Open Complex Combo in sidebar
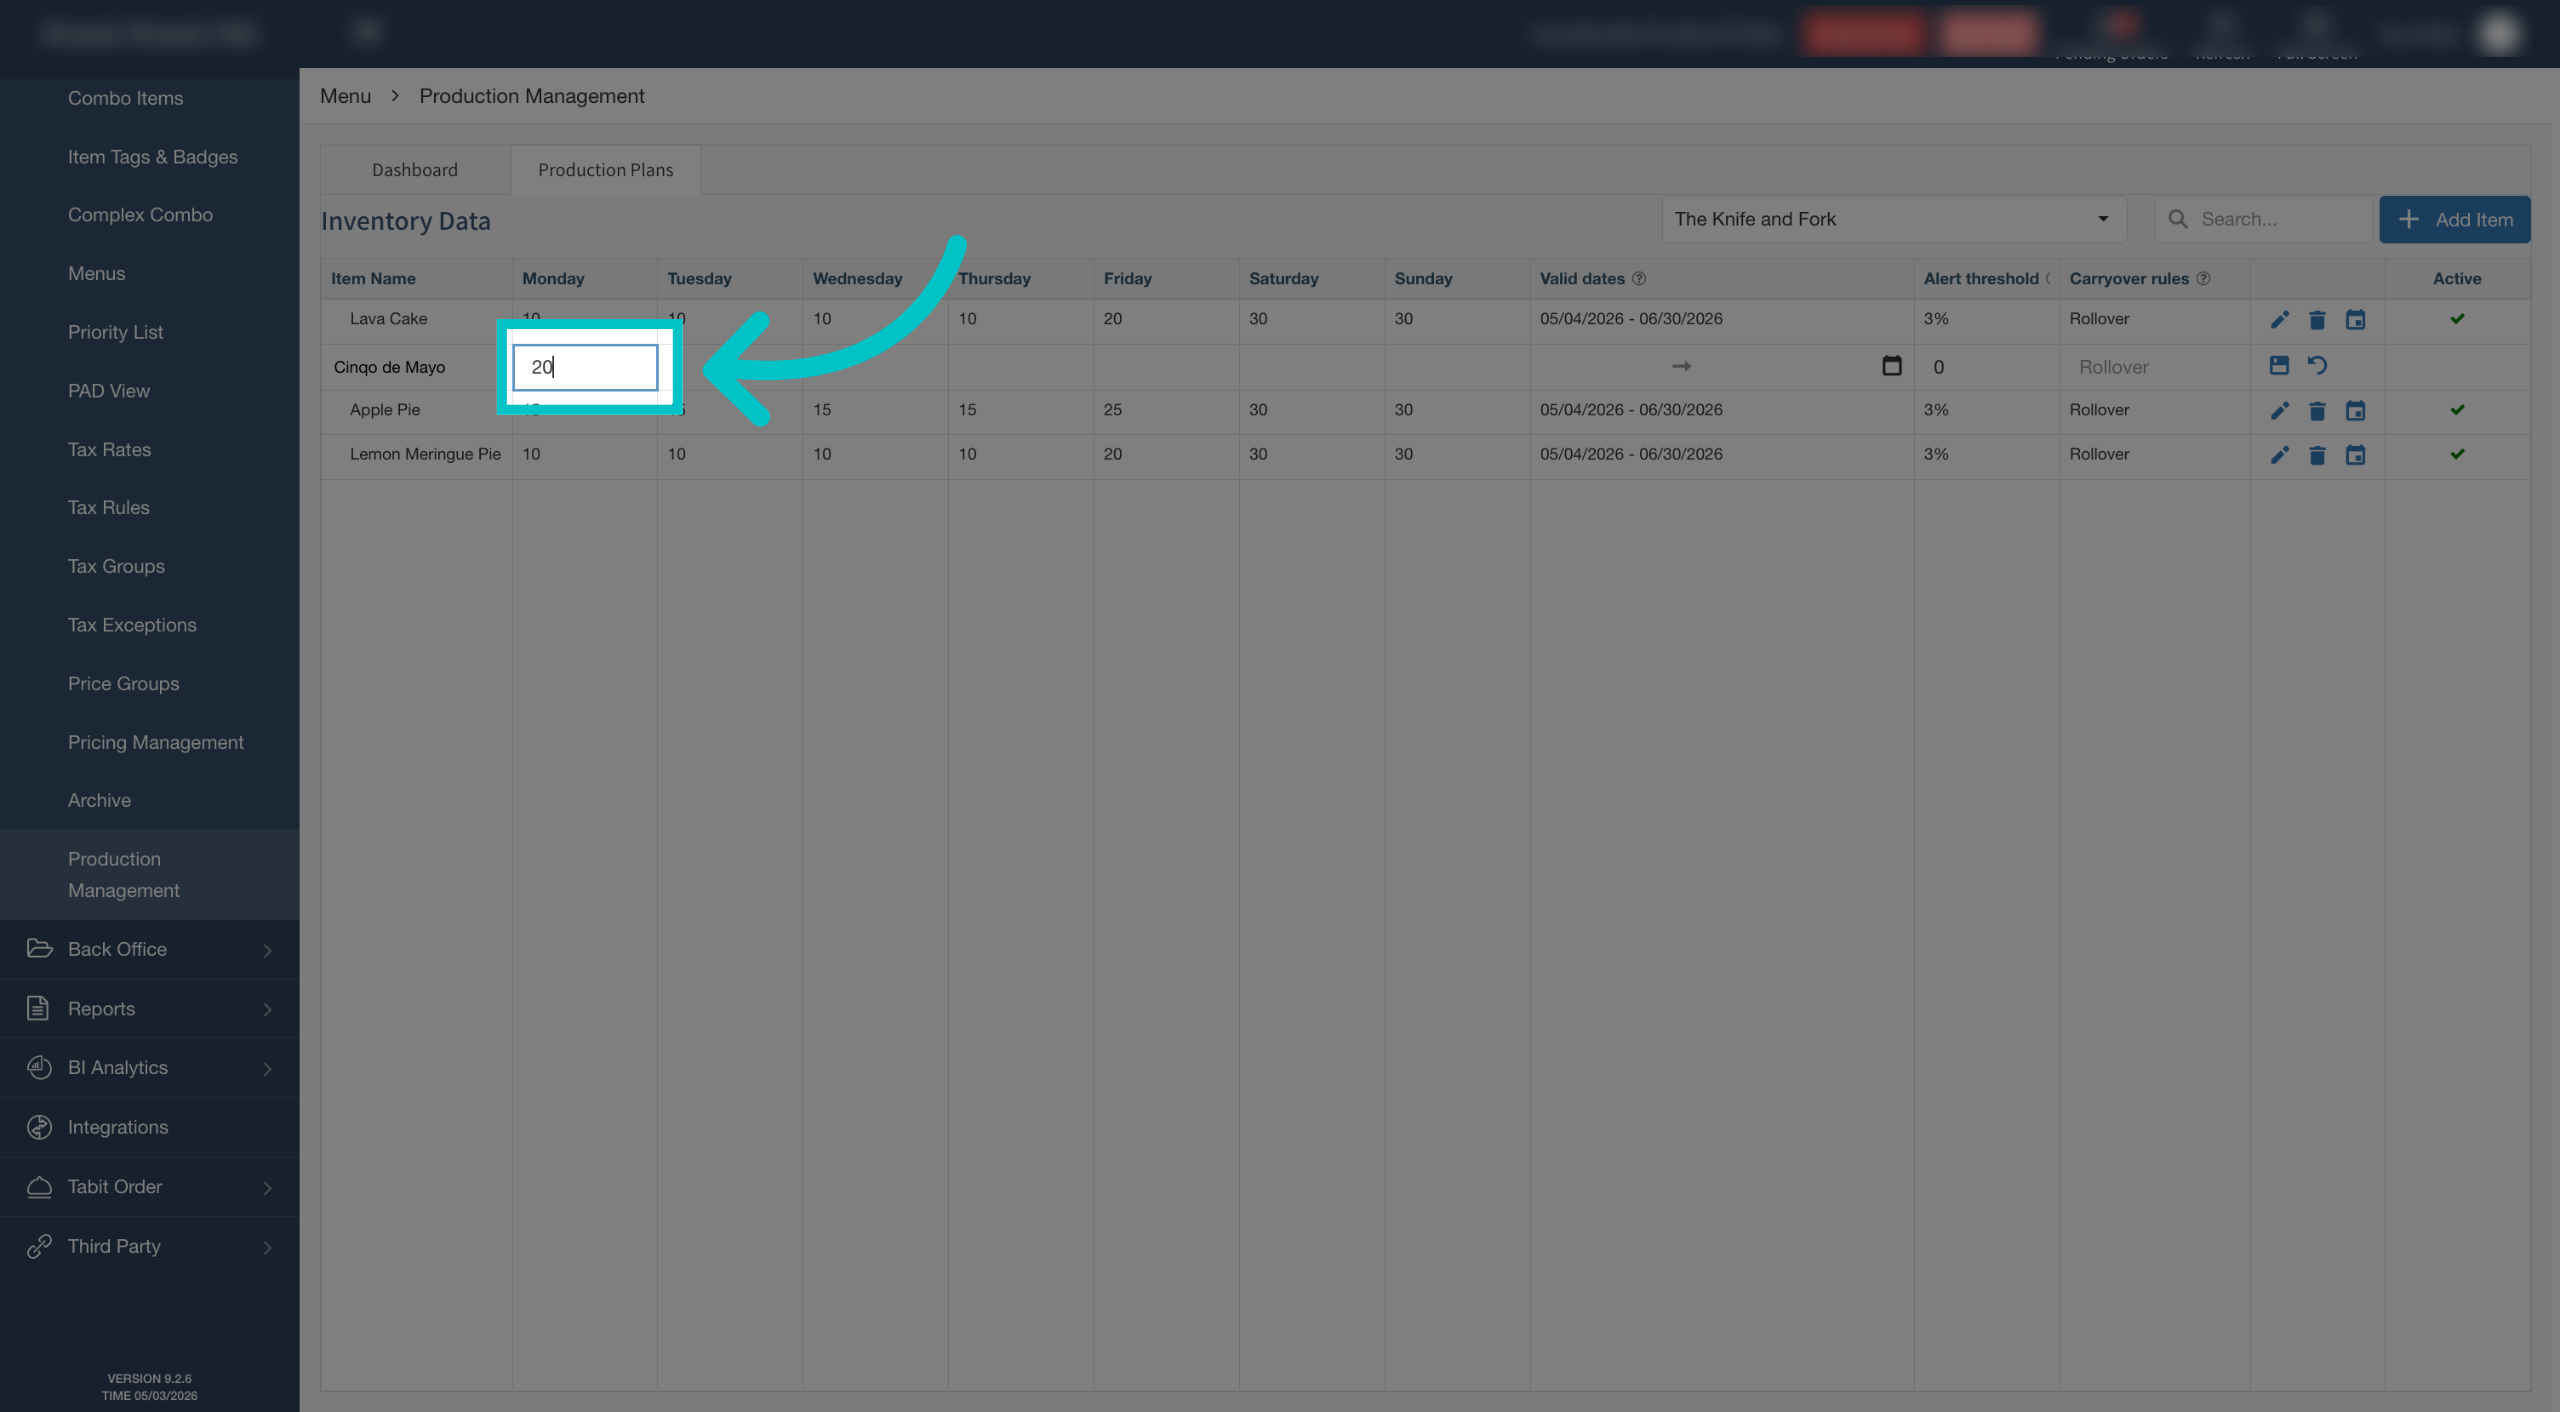 pos(140,215)
